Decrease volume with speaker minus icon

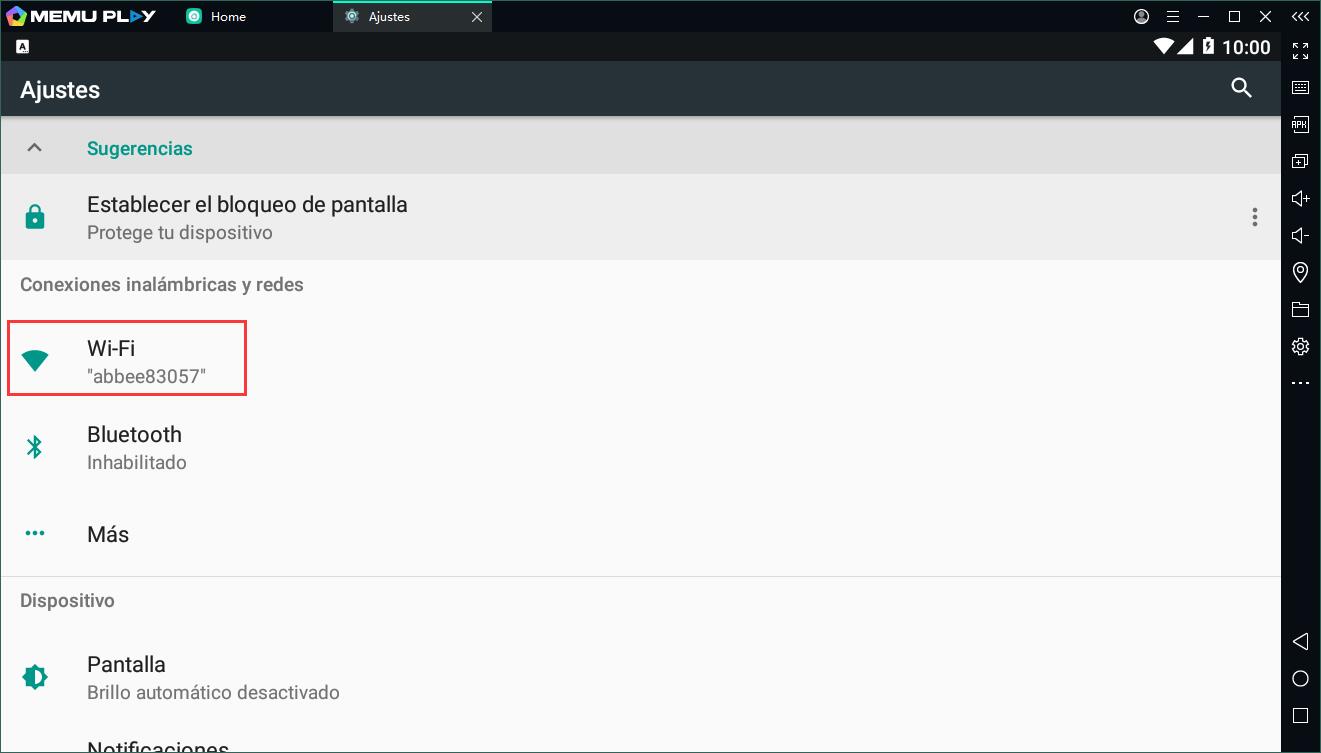[x=1300, y=235]
